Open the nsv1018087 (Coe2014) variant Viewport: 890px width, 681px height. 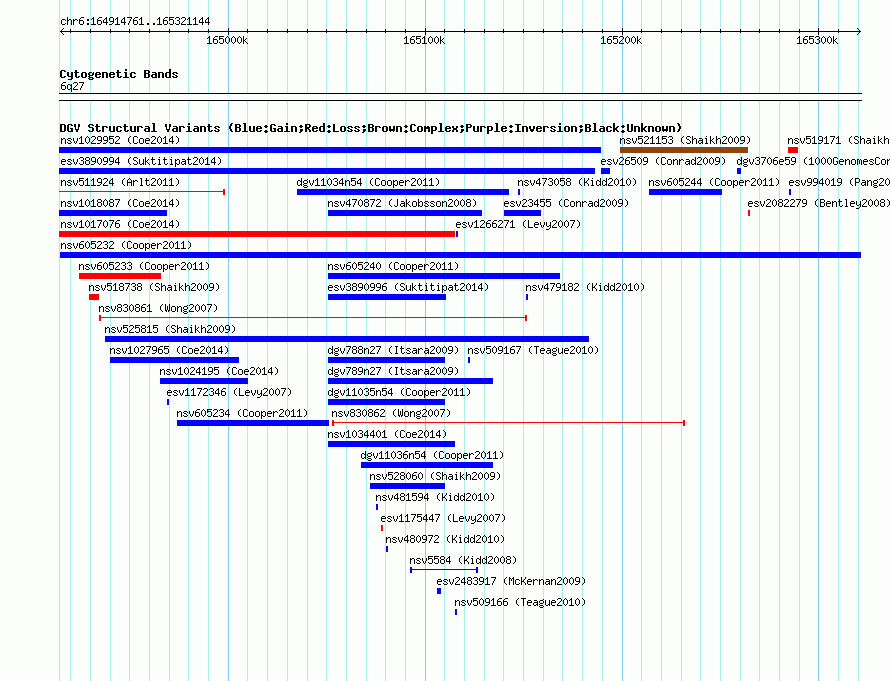[x=120, y=203]
